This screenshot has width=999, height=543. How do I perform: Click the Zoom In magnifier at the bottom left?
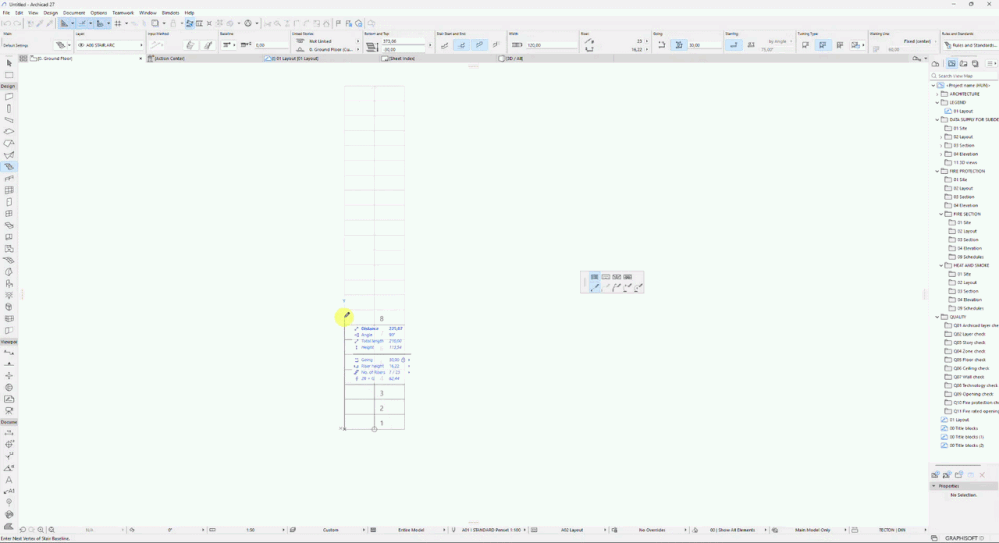pos(41,530)
